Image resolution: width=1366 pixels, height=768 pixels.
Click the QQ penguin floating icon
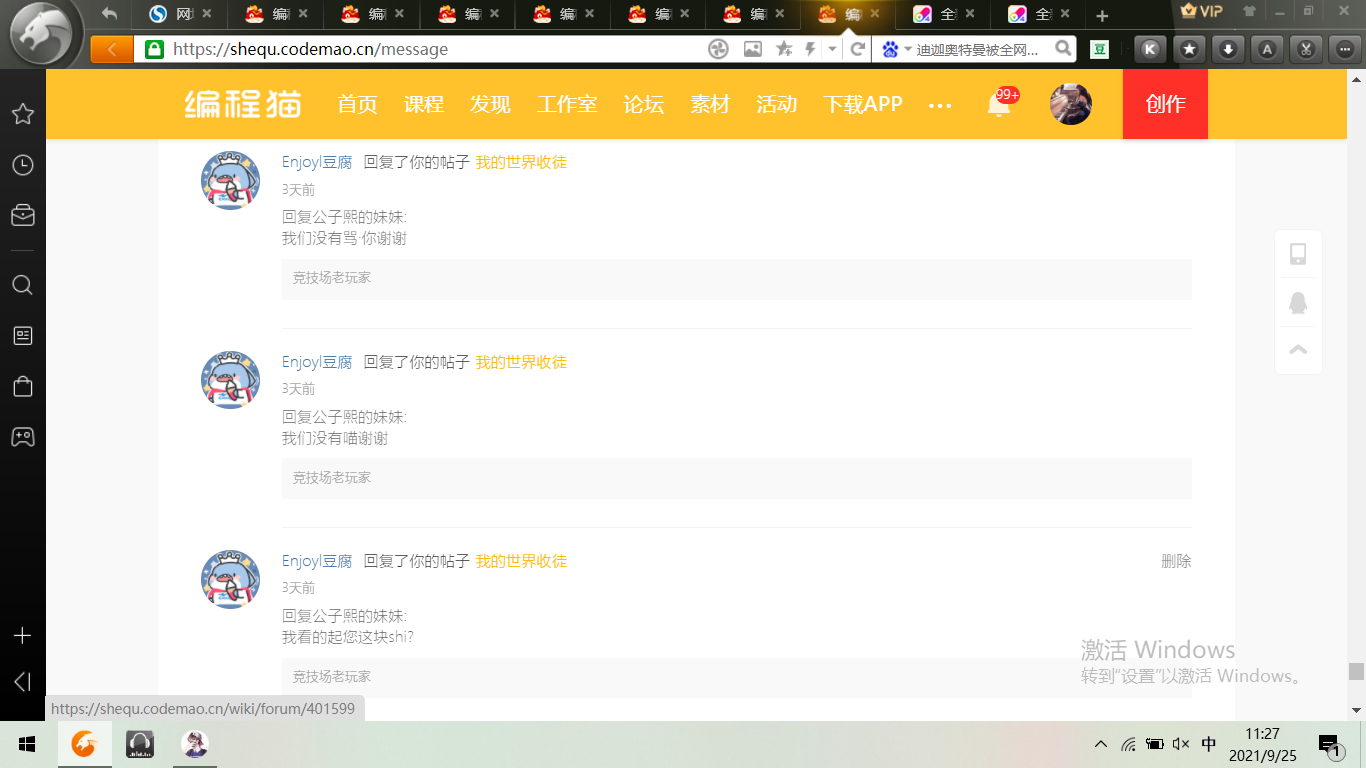[x=1298, y=302]
